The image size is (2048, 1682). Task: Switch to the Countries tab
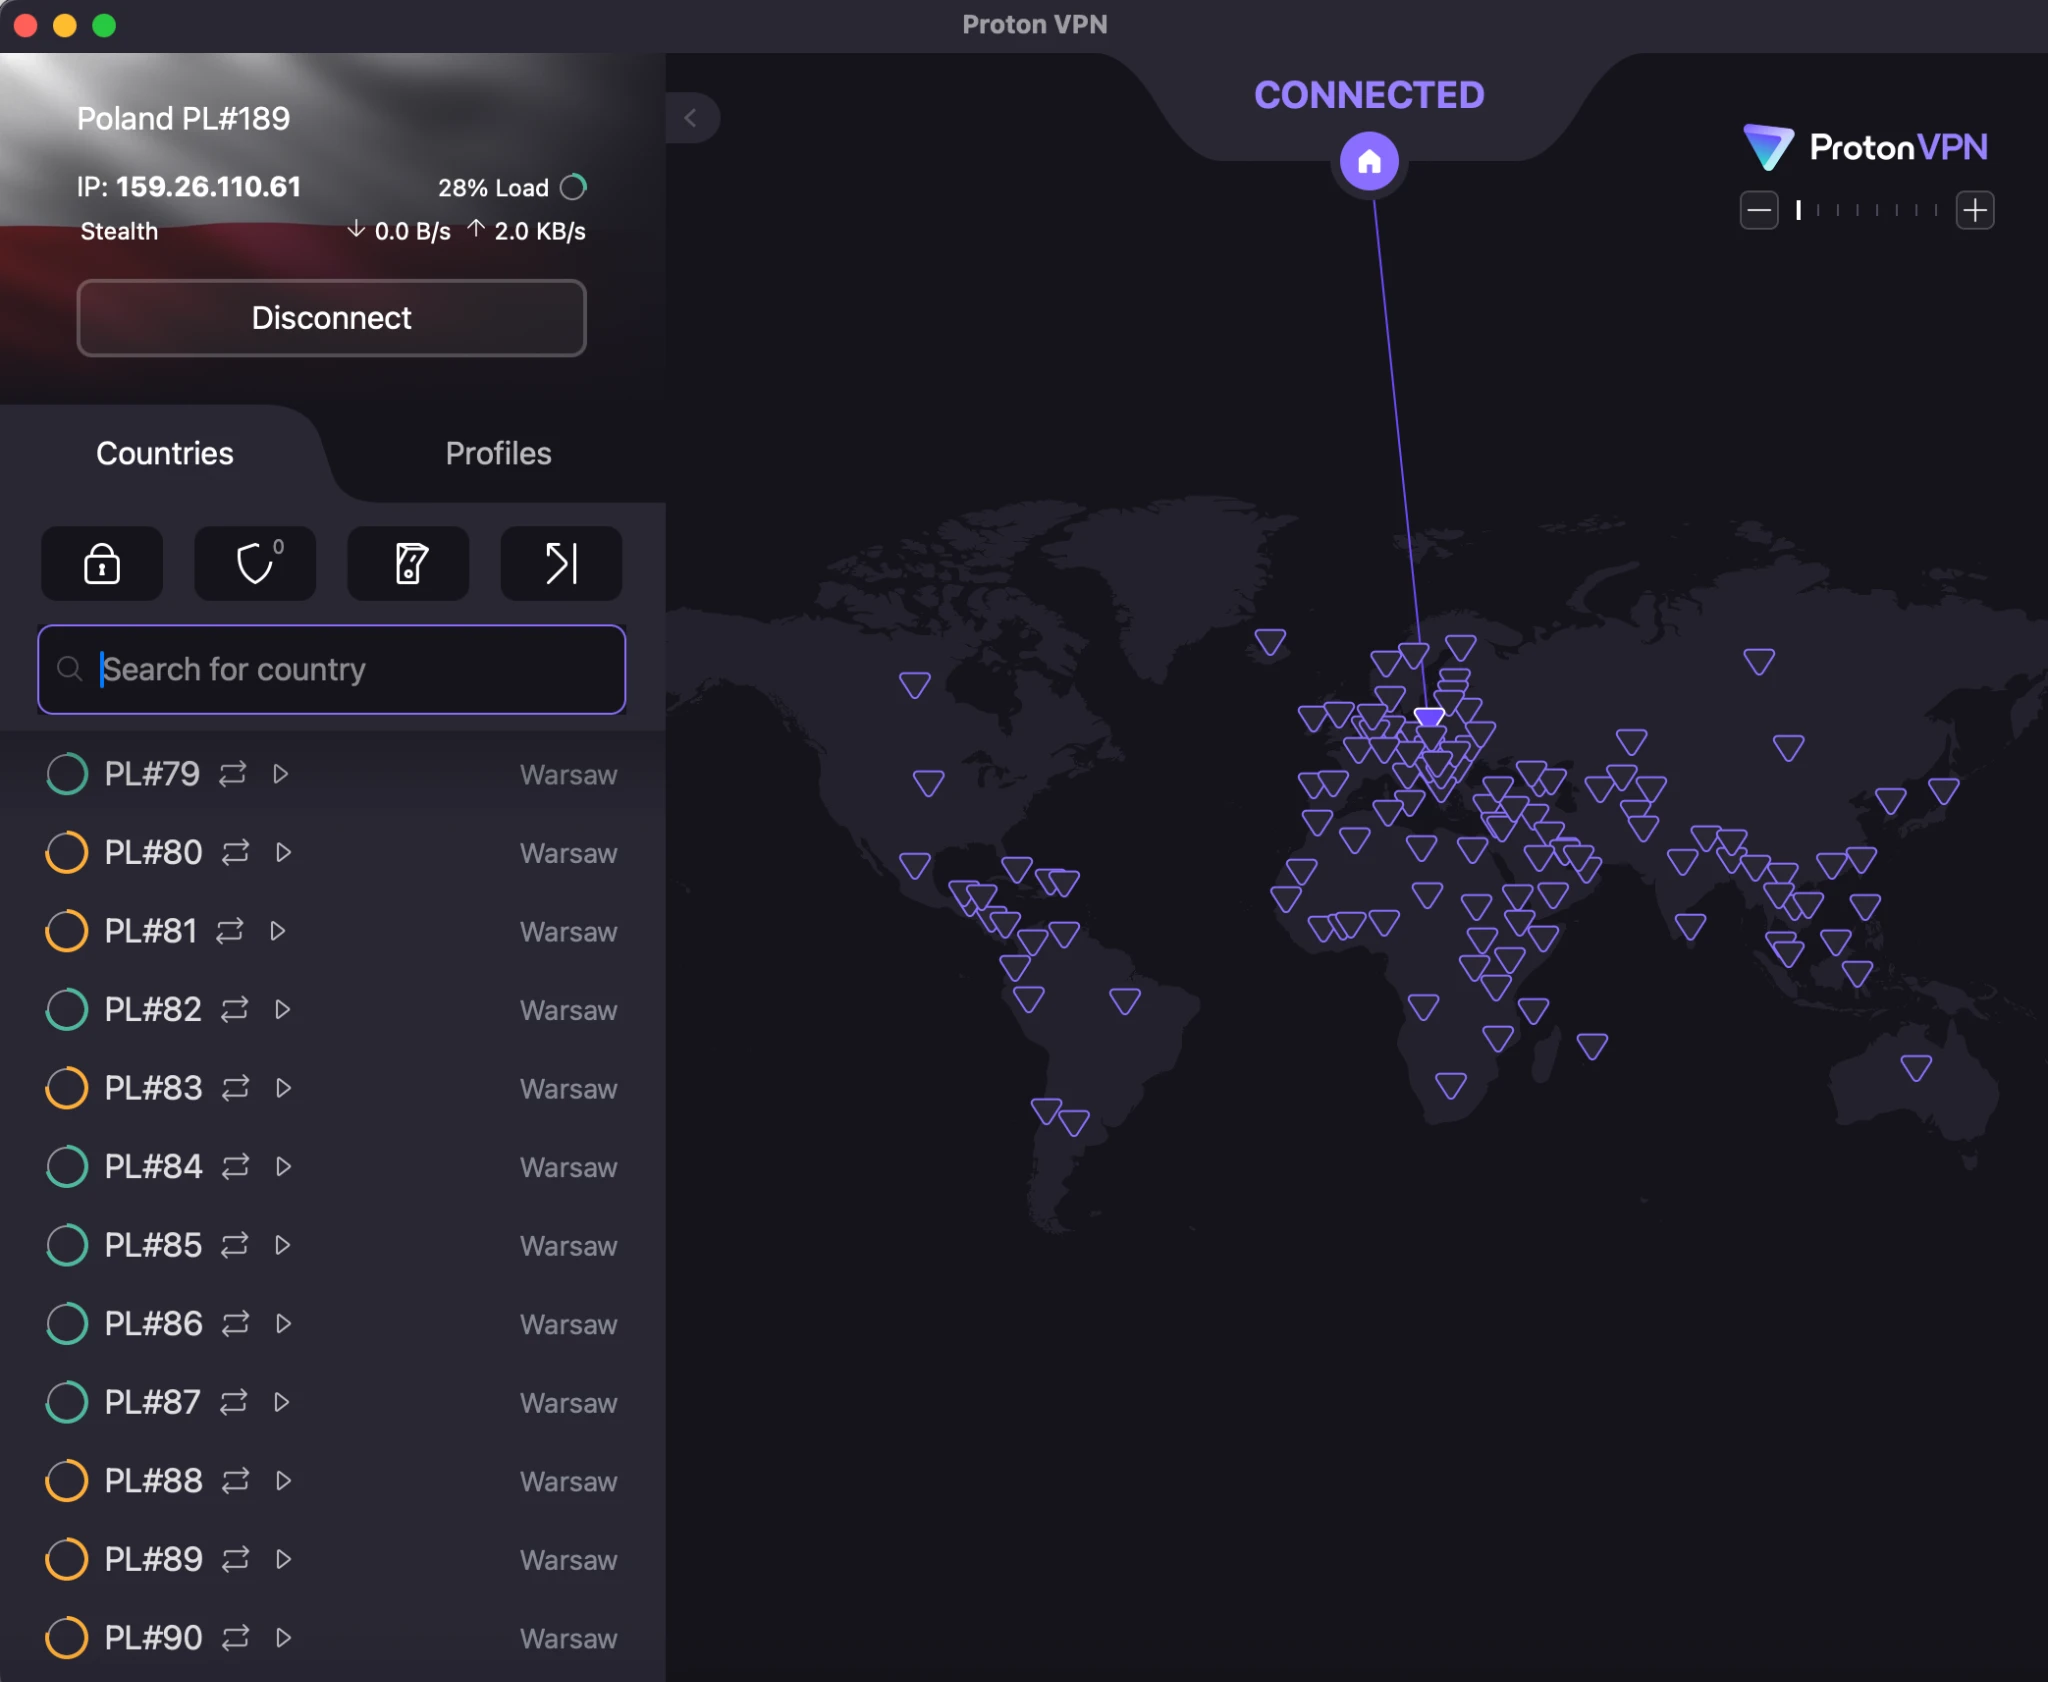click(164, 453)
